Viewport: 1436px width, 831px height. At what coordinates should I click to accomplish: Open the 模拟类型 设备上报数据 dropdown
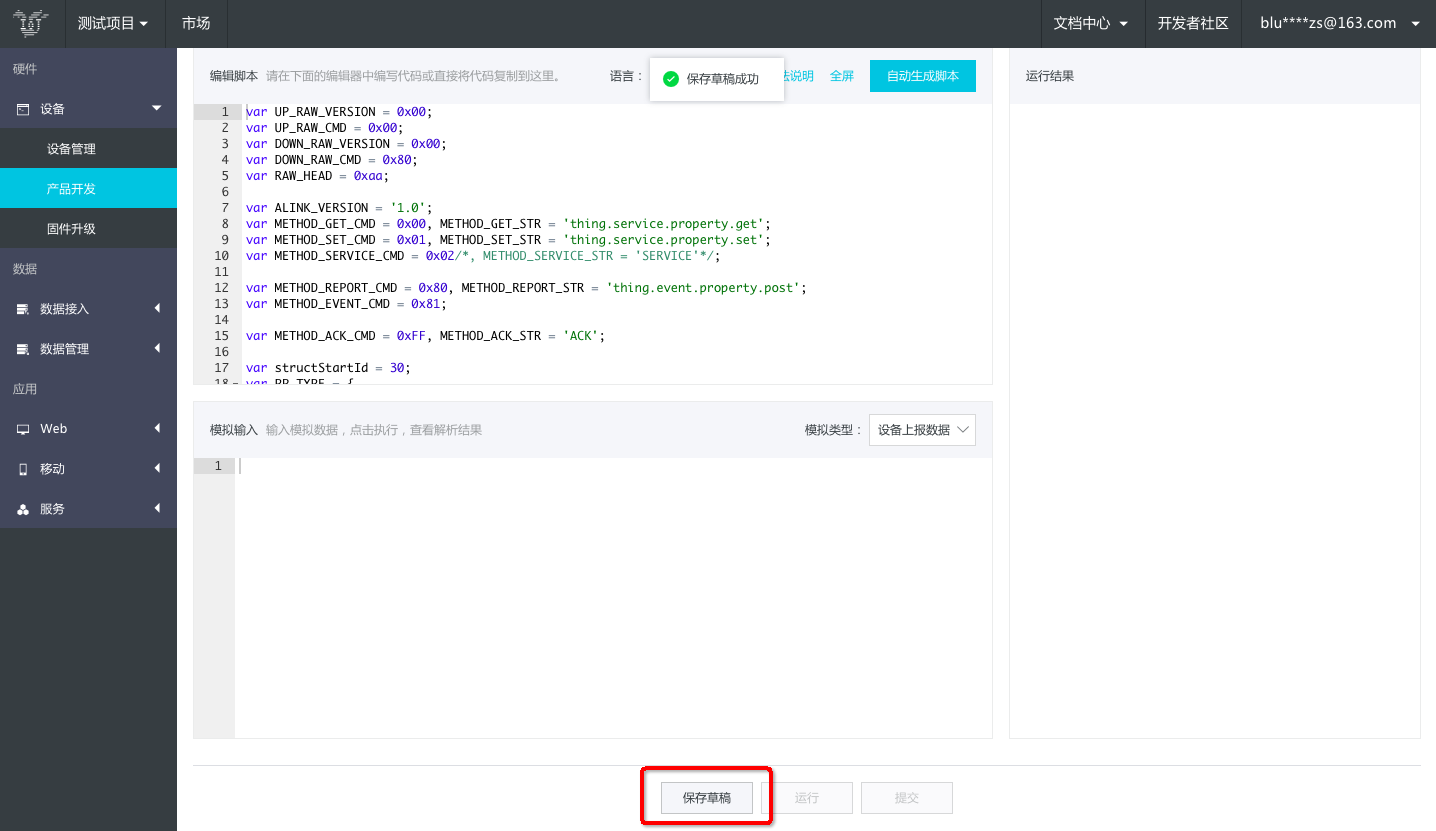[922, 430]
